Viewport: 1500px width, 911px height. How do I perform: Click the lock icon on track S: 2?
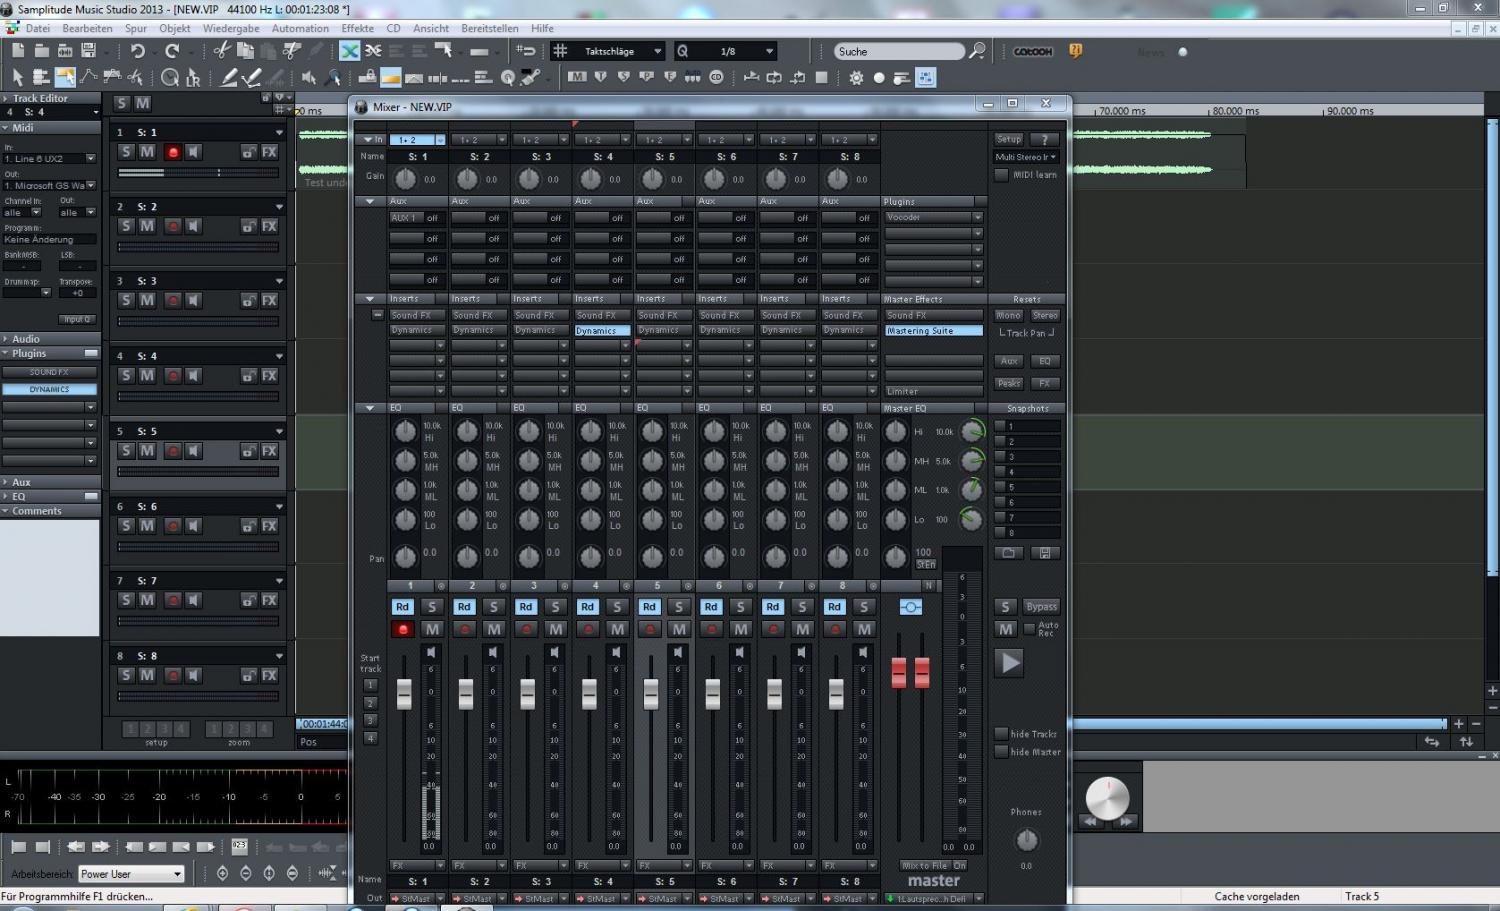tap(248, 226)
